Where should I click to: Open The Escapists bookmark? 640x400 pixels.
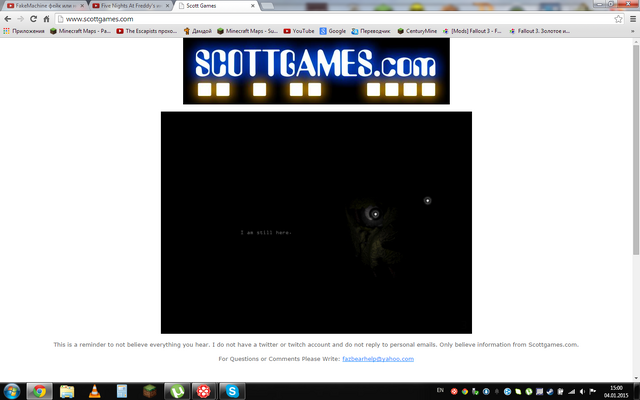pos(147,31)
